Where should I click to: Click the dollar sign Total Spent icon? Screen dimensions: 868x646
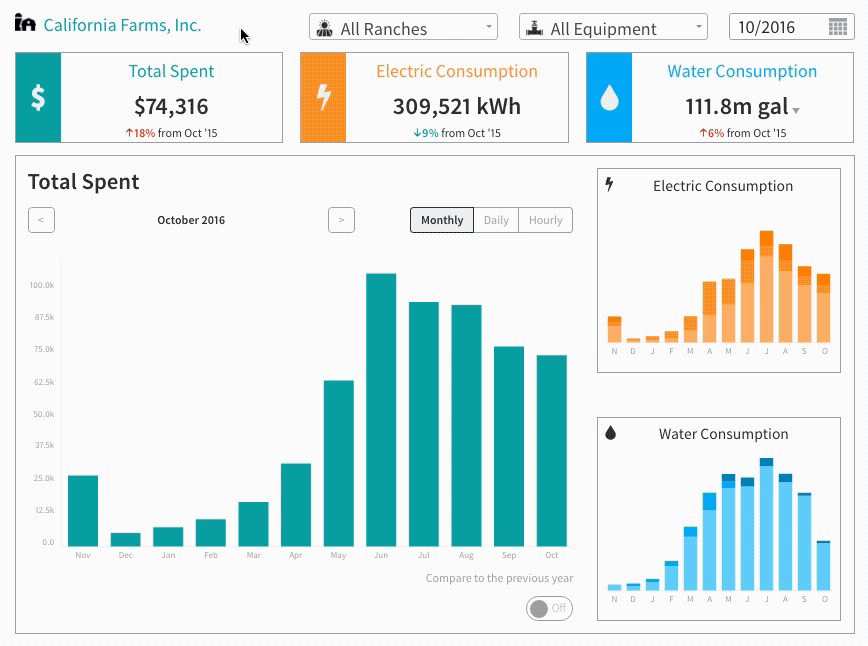coord(38,97)
